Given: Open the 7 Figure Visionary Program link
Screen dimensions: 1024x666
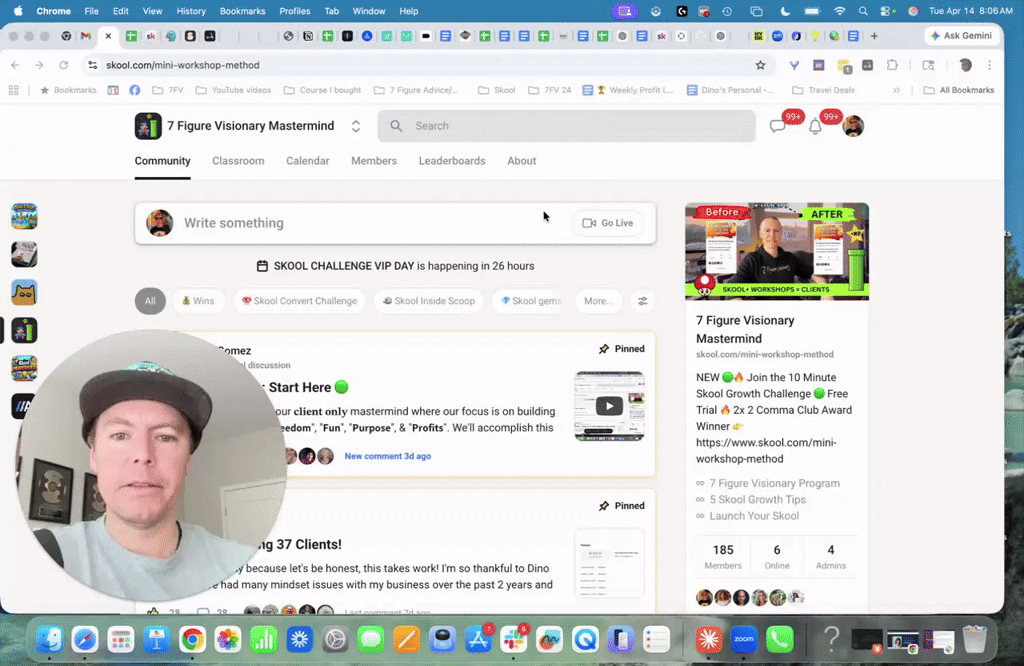Looking at the screenshot, I should click(x=775, y=483).
